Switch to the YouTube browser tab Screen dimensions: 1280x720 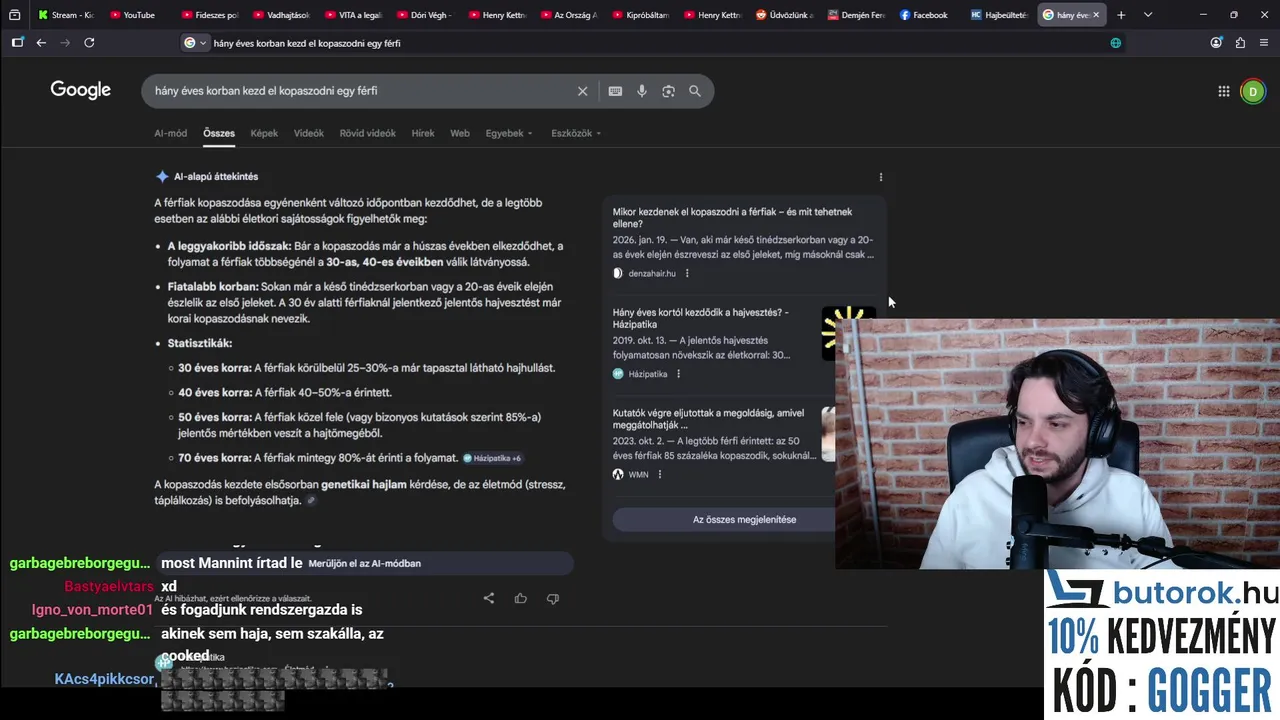pos(139,15)
